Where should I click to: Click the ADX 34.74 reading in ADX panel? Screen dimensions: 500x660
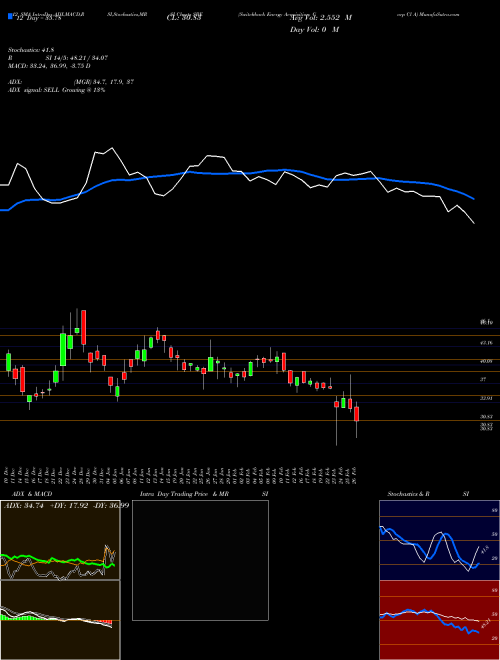24,506
